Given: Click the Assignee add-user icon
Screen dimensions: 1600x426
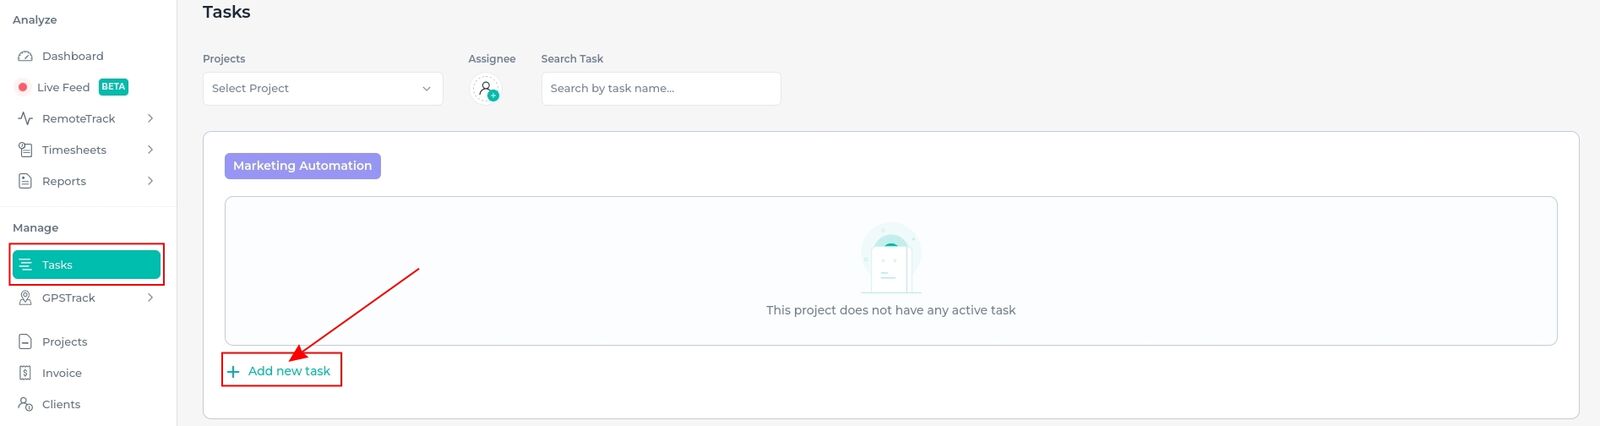Looking at the screenshot, I should pos(486,89).
